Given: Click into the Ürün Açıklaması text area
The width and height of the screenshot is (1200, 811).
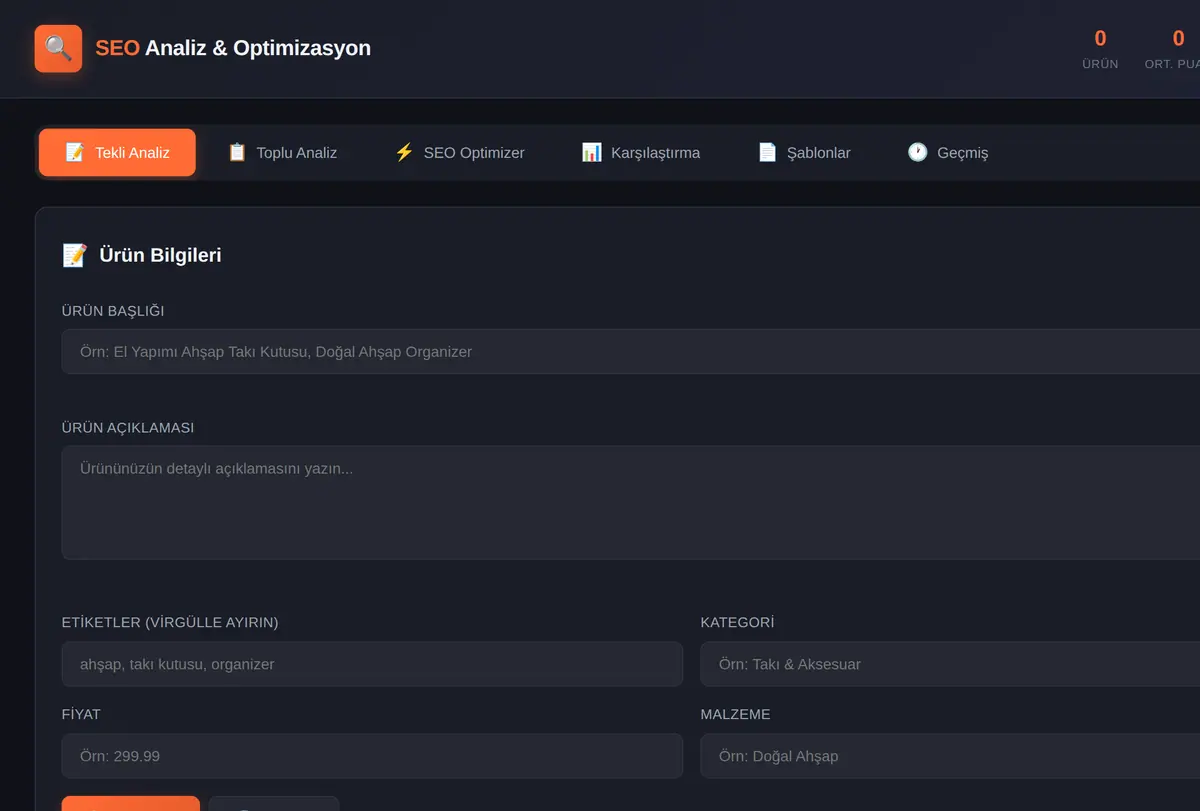Looking at the screenshot, I should point(631,502).
